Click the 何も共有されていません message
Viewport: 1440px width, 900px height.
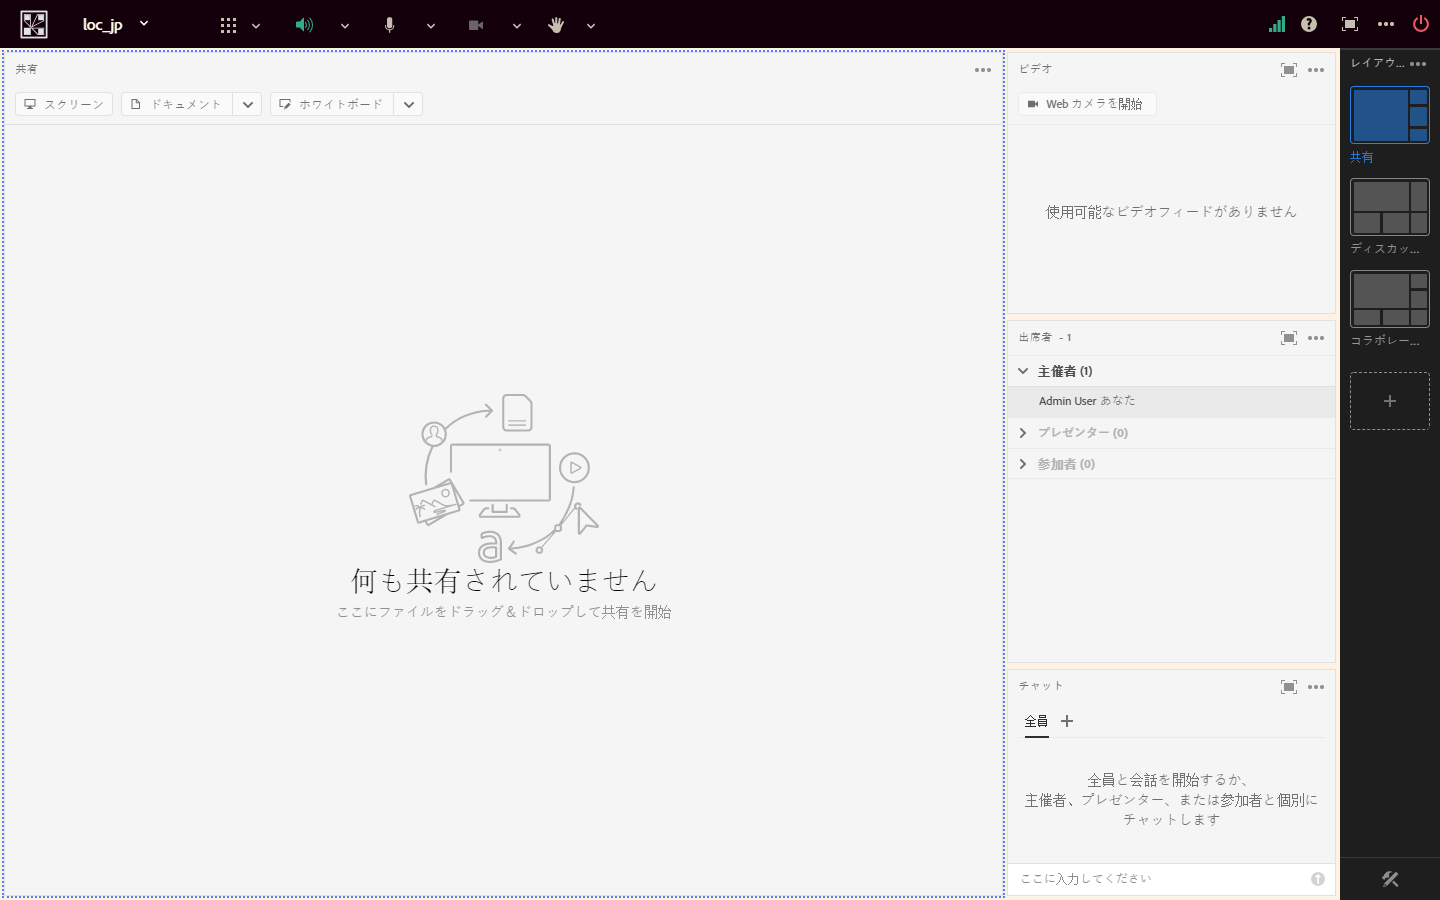[x=504, y=580]
